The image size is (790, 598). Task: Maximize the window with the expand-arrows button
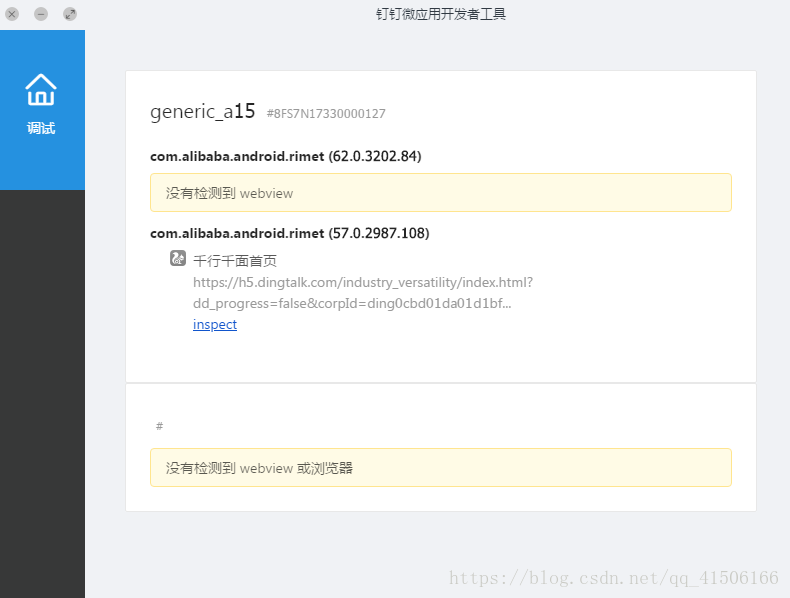pyautogui.click(x=70, y=14)
